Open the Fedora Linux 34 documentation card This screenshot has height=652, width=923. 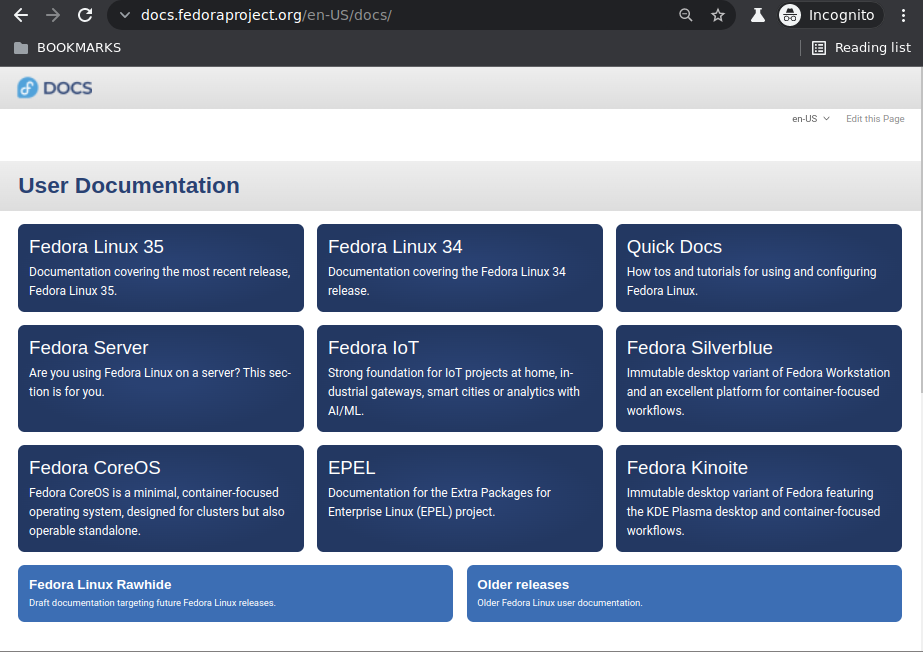point(460,268)
